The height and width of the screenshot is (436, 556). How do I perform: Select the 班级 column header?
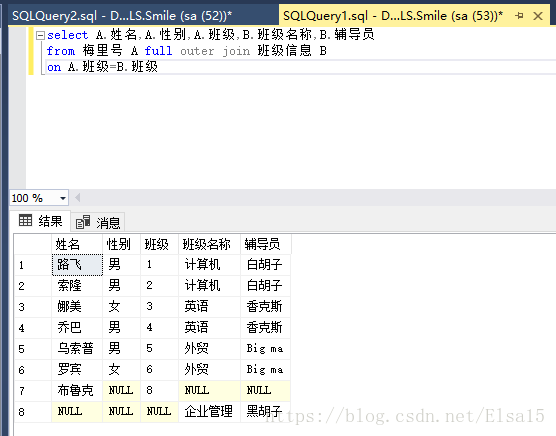click(160, 244)
